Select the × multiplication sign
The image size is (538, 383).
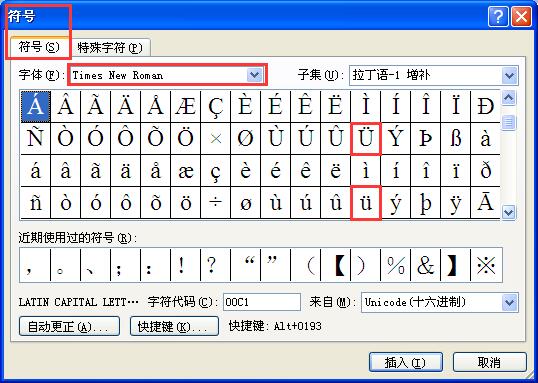click(x=216, y=139)
